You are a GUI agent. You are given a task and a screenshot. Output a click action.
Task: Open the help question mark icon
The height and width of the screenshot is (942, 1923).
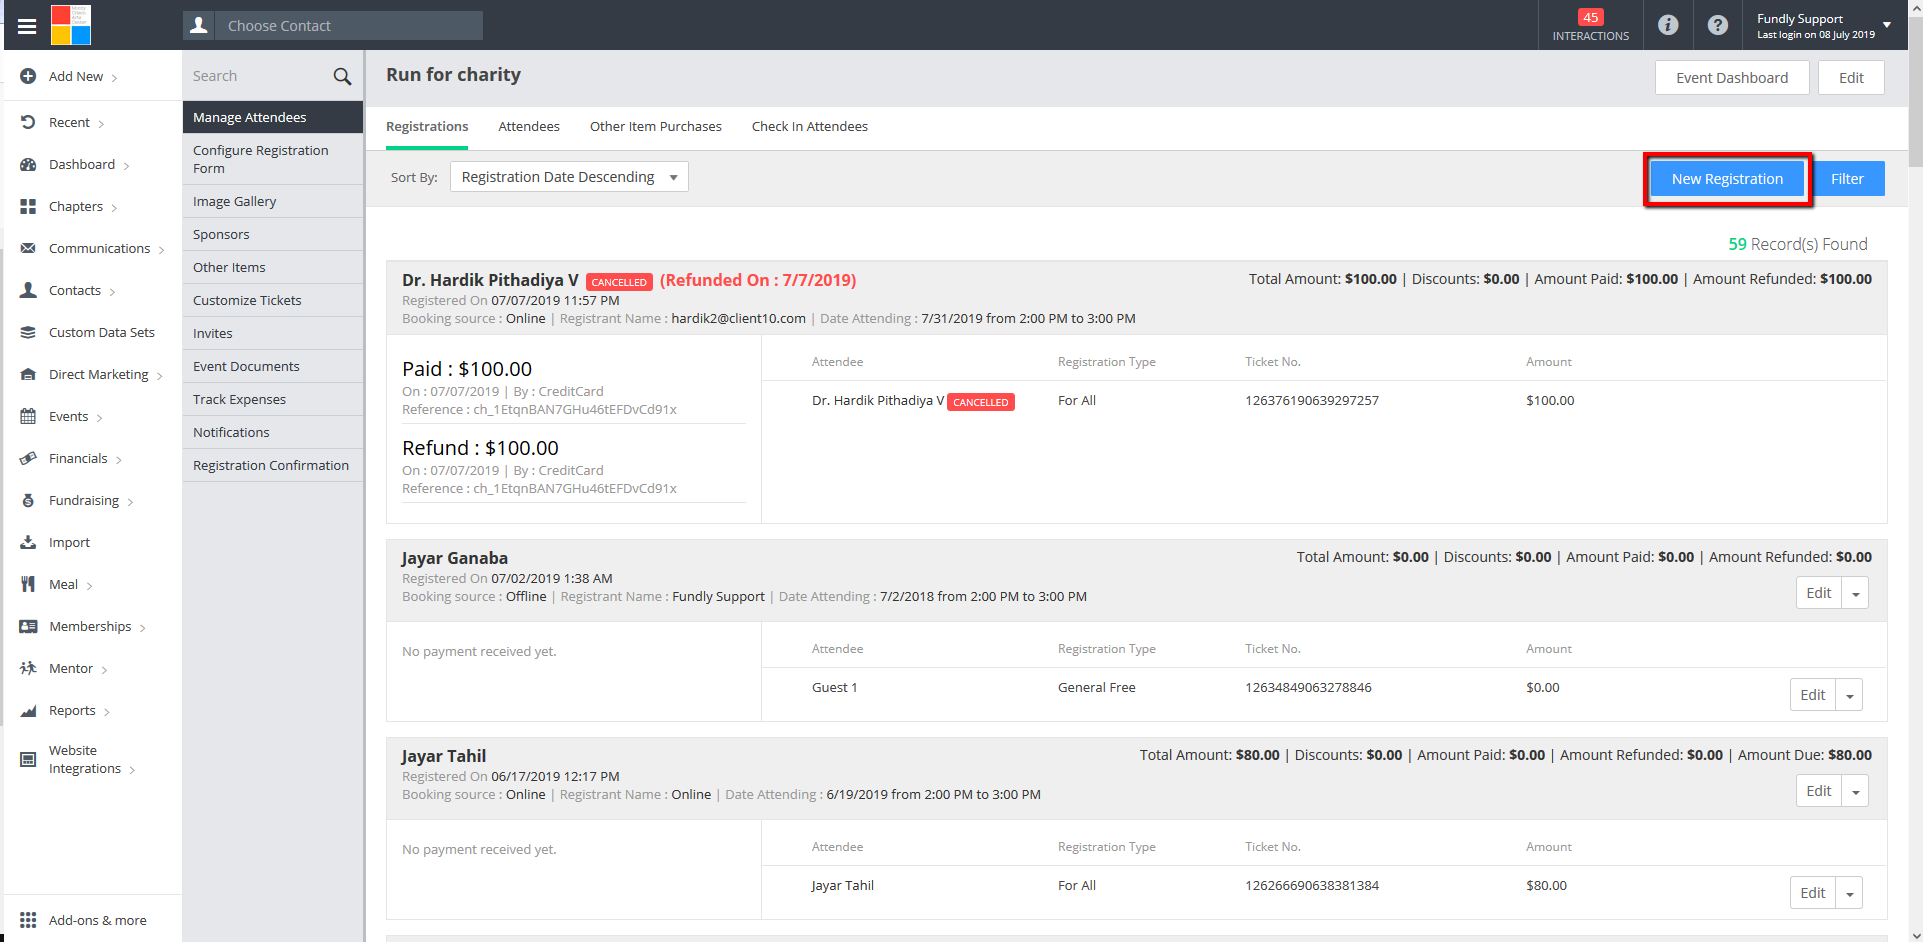[1717, 25]
